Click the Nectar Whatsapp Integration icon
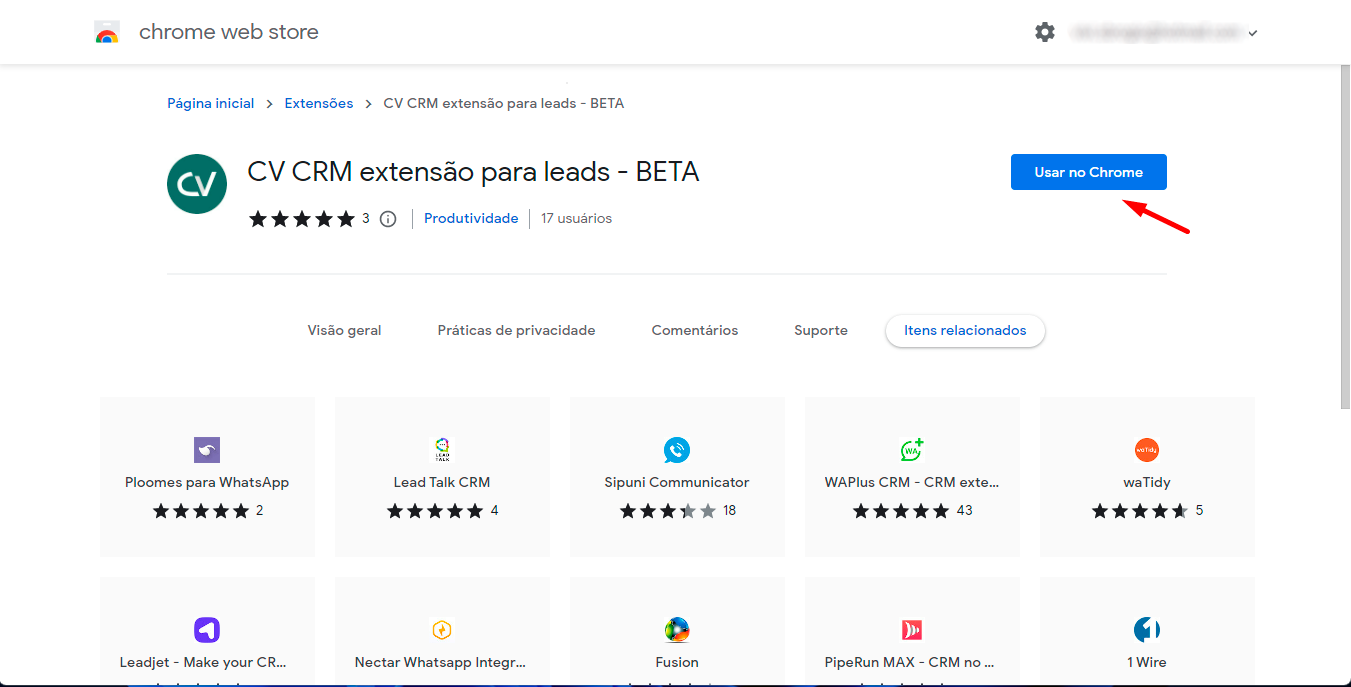The width and height of the screenshot is (1351, 687). pyautogui.click(x=442, y=630)
